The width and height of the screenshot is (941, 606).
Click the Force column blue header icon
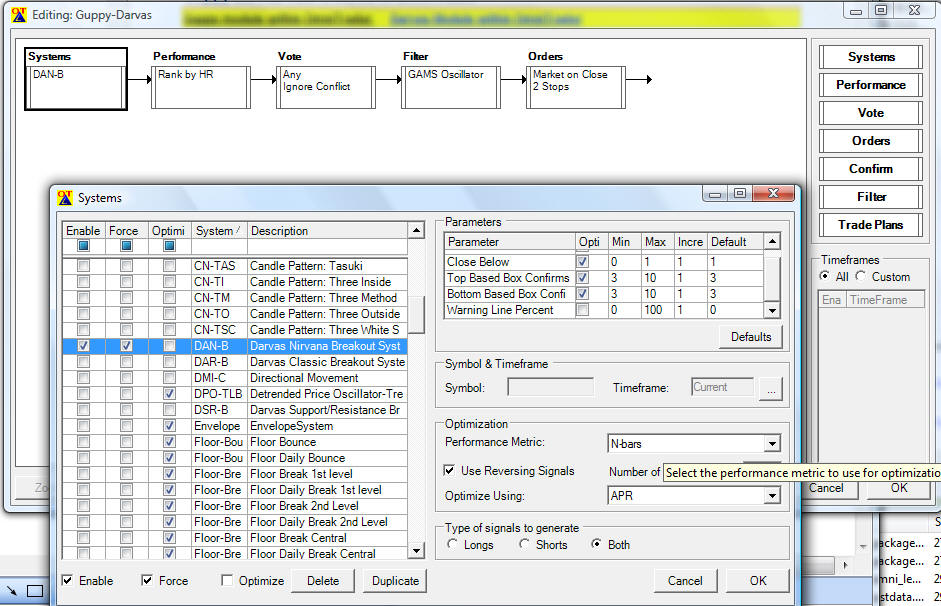126,245
